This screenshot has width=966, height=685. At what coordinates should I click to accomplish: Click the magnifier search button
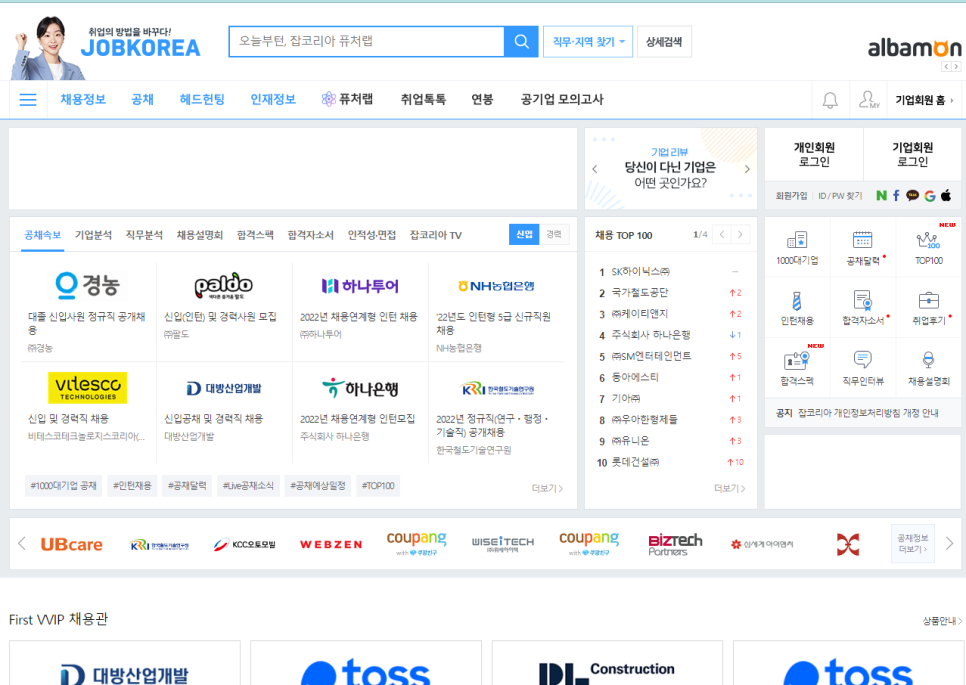[521, 41]
